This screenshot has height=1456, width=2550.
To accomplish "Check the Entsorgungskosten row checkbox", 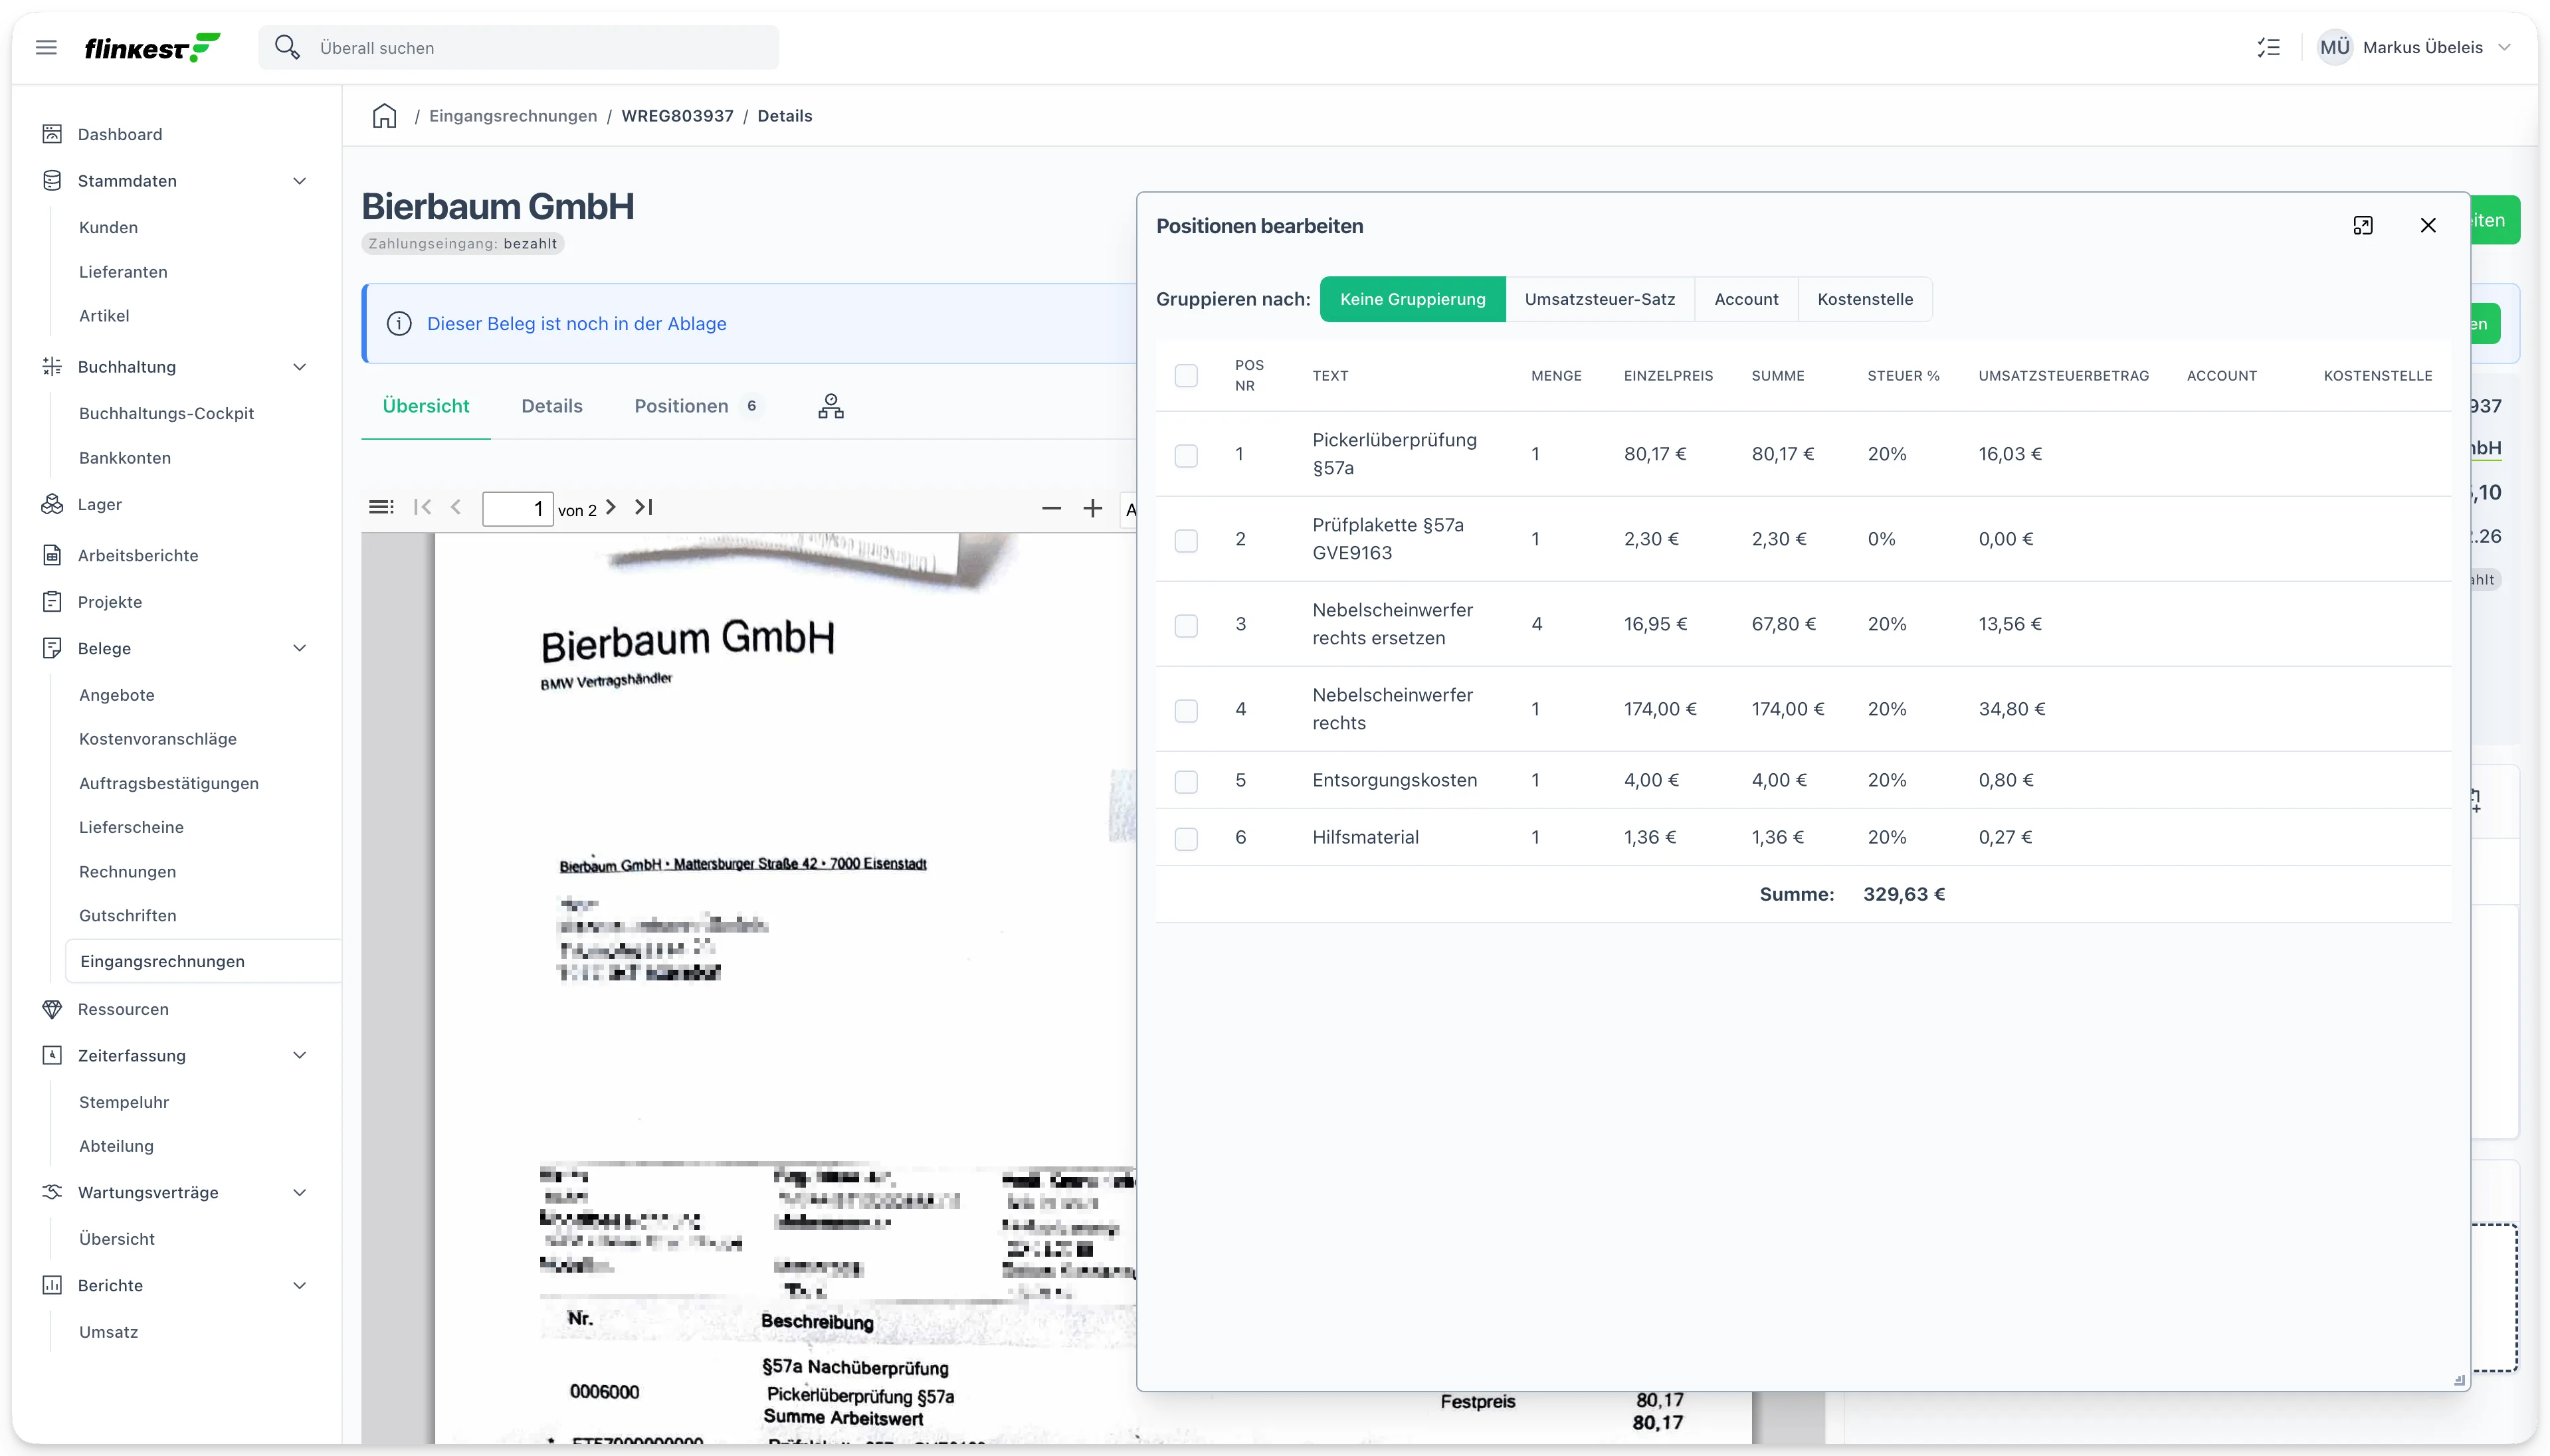I will coord(1186,781).
